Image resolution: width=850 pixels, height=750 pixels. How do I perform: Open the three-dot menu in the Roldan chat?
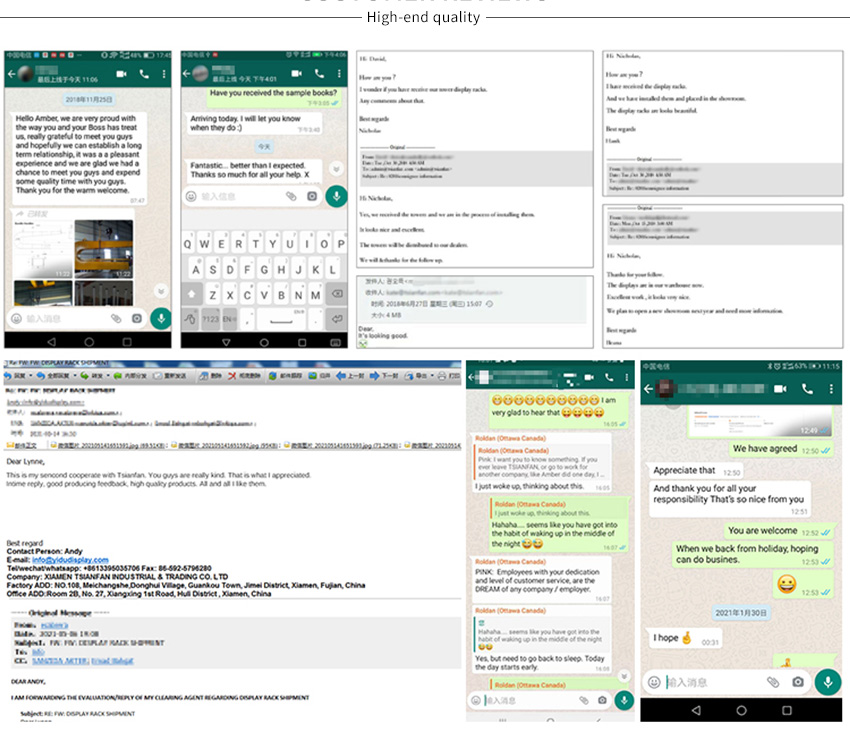coord(627,377)
